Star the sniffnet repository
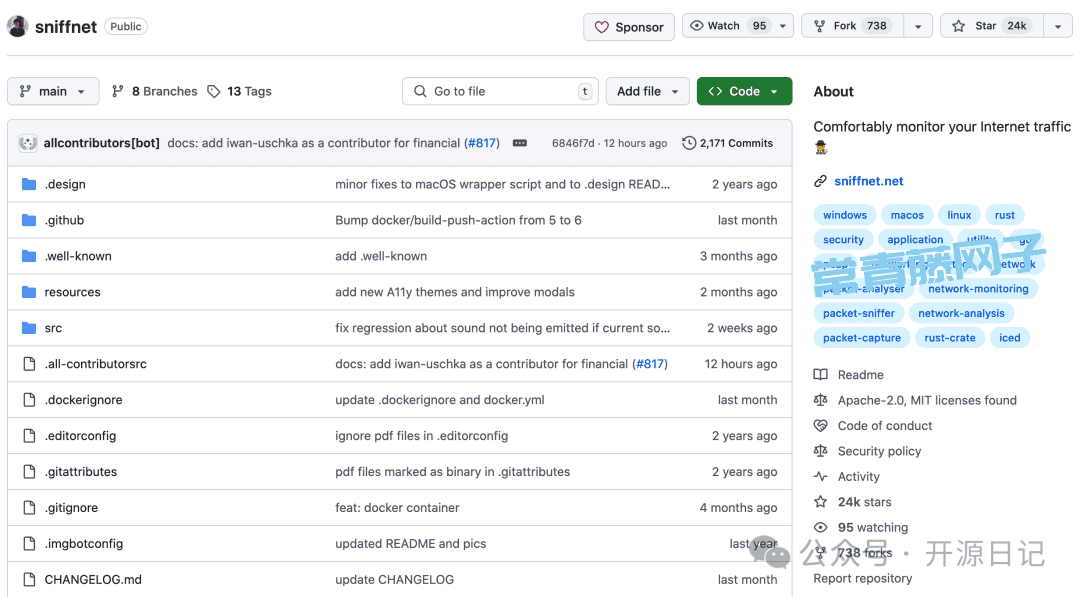The height and width of the screenshot is (597, 1080). [x=992, y=25]
